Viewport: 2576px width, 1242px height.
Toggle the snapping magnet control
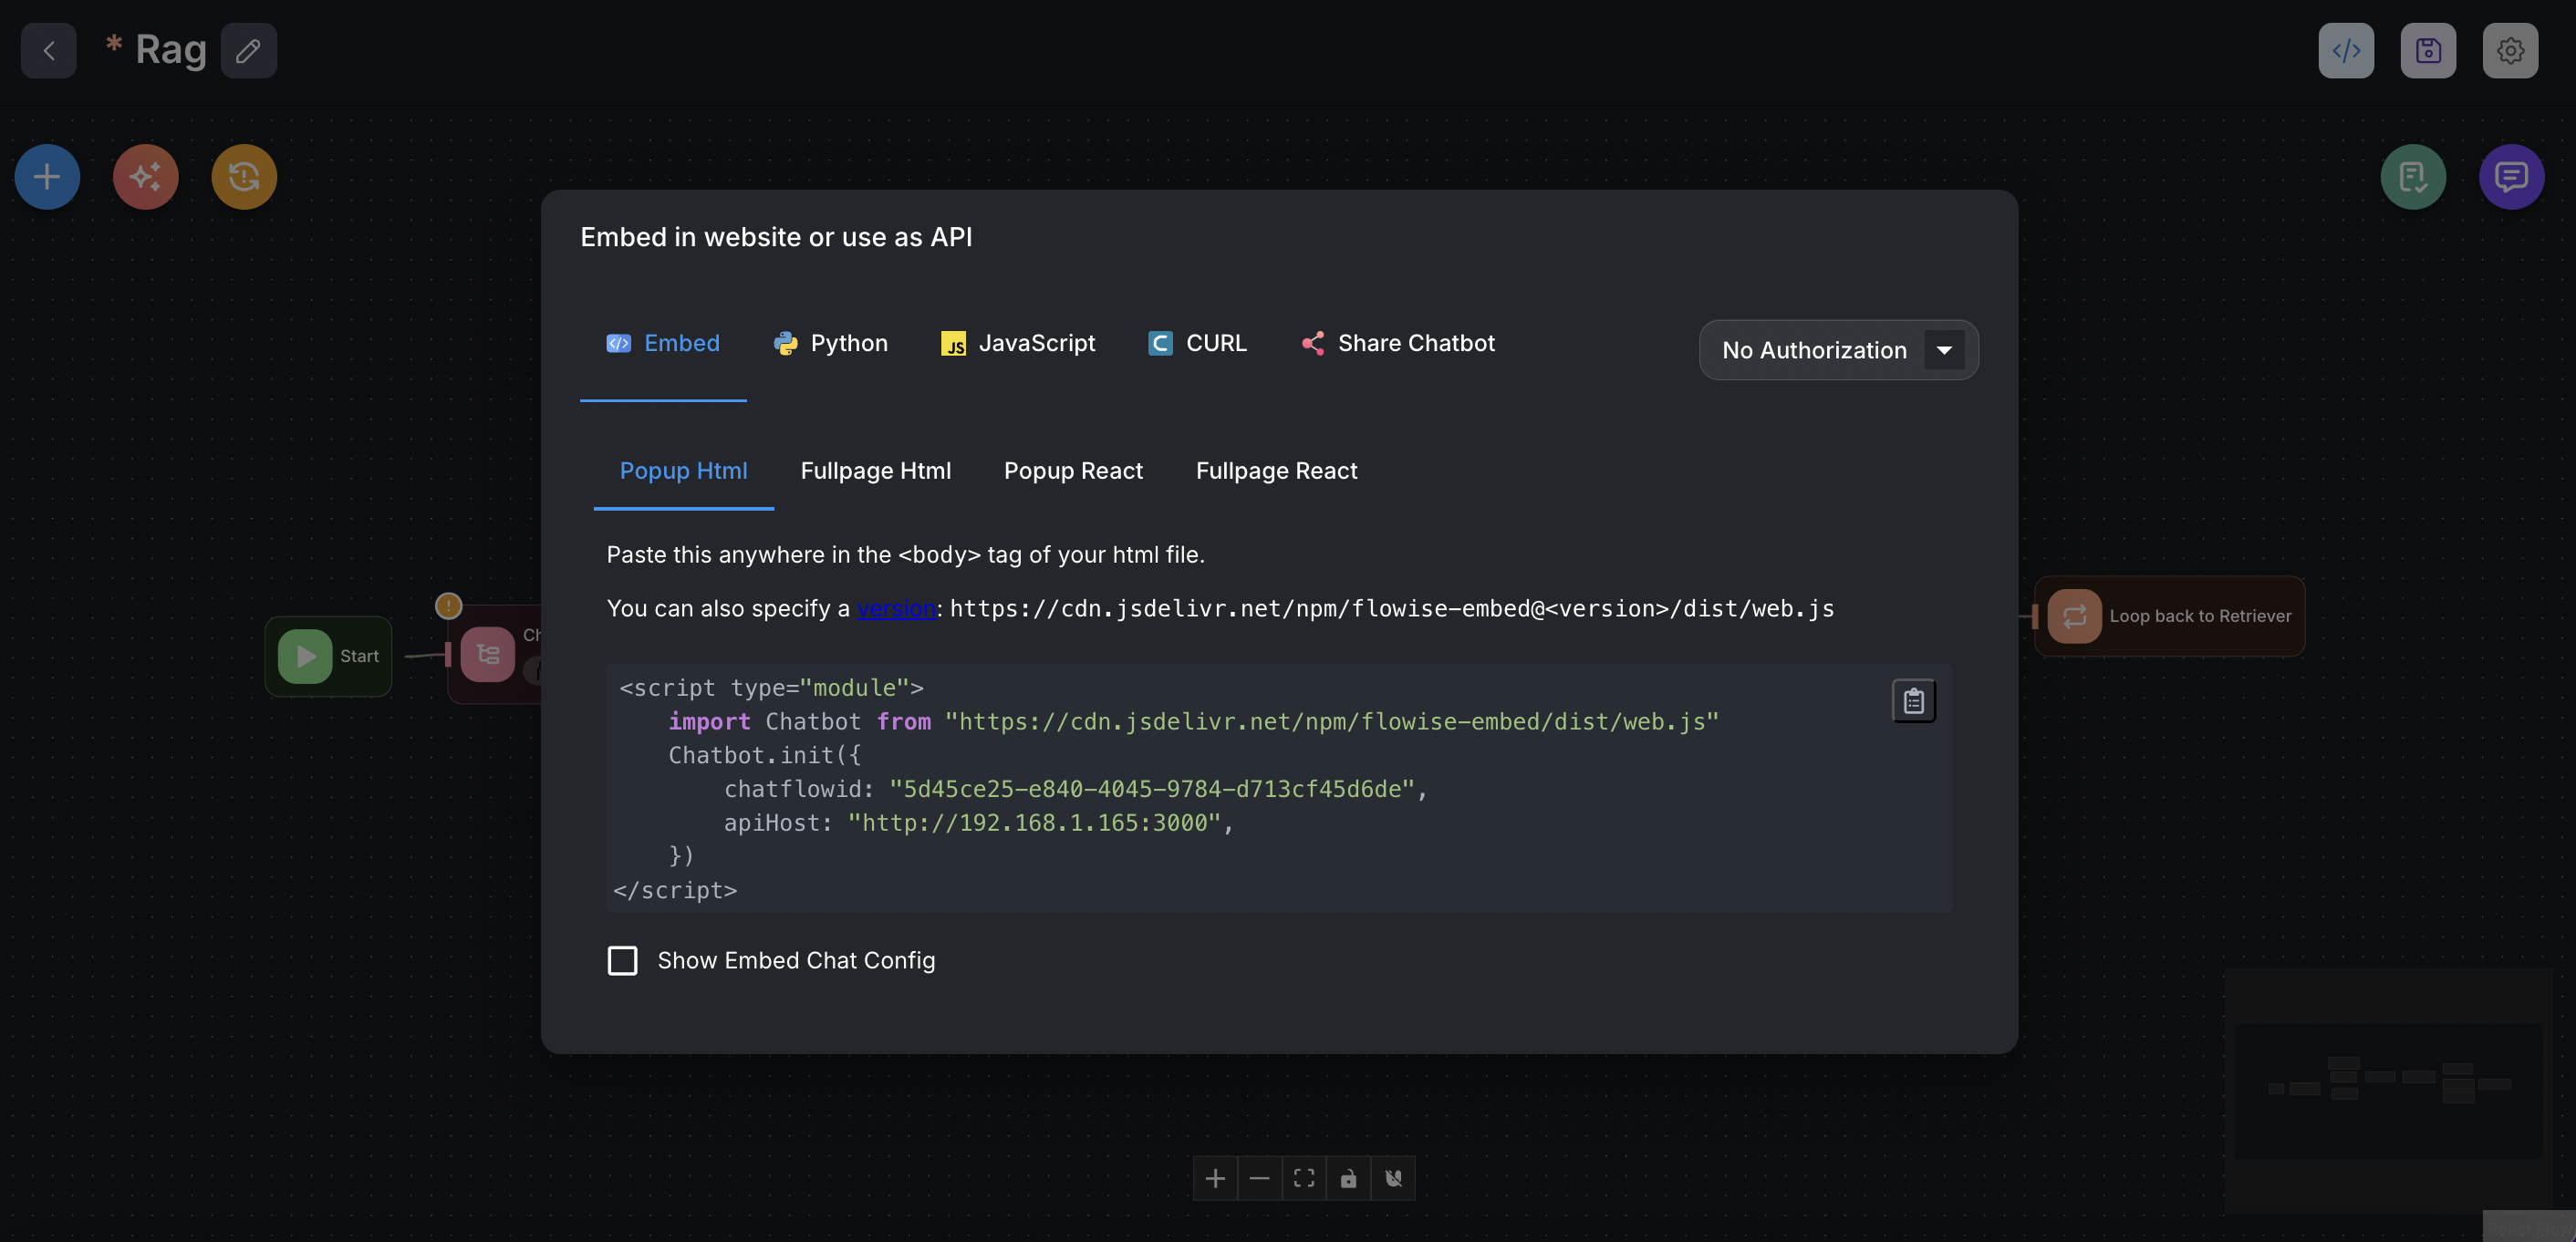coord(1392,1178)
